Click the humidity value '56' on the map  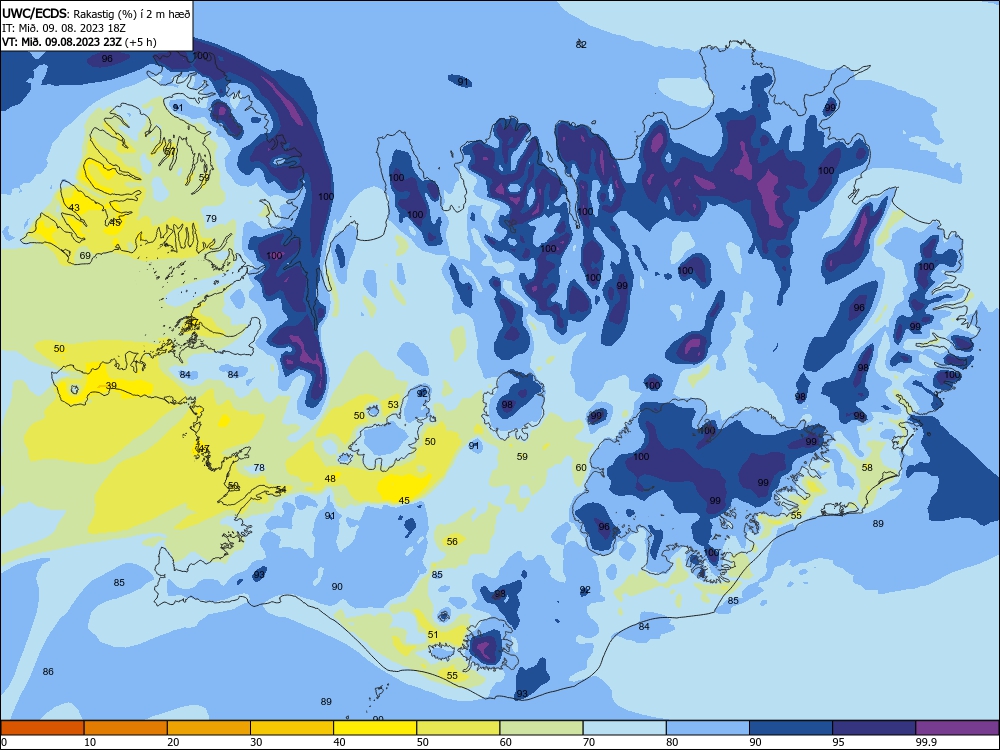pyautogui.click(x=452, y=542)
